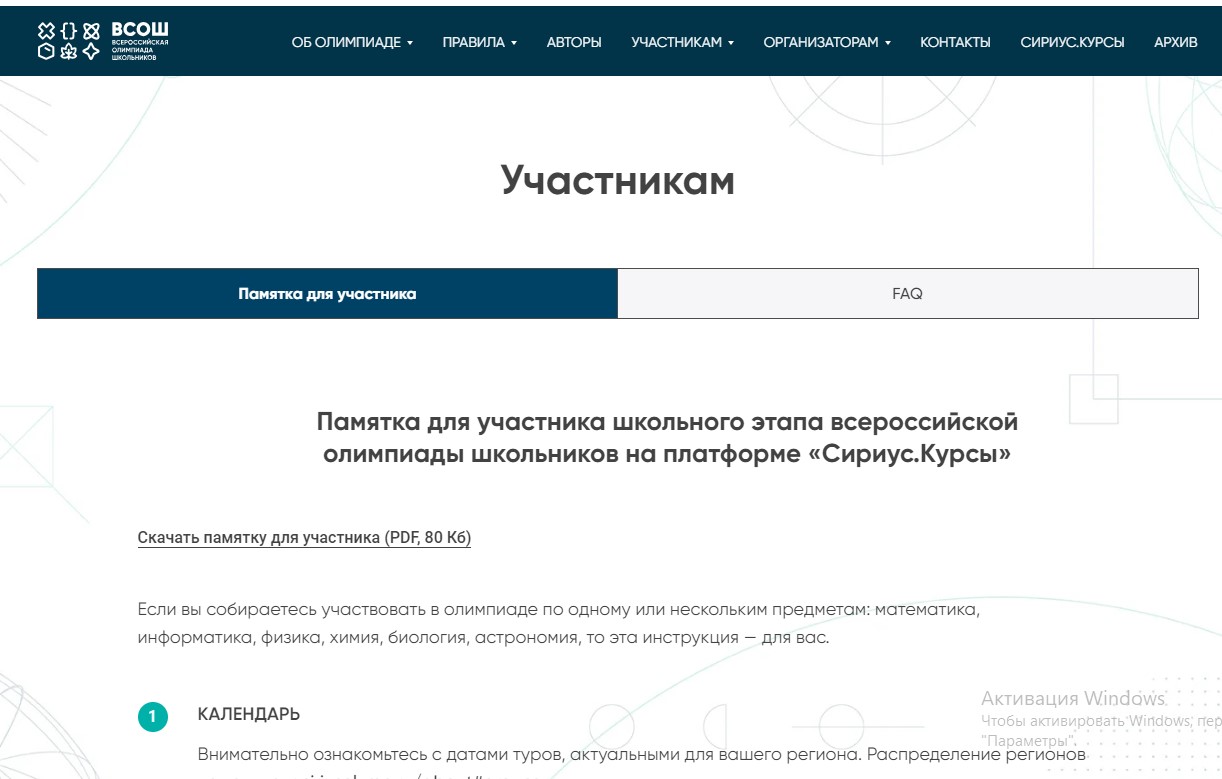
Task: Select the Памятка для участника tab
Action: (x=327, y=294)
